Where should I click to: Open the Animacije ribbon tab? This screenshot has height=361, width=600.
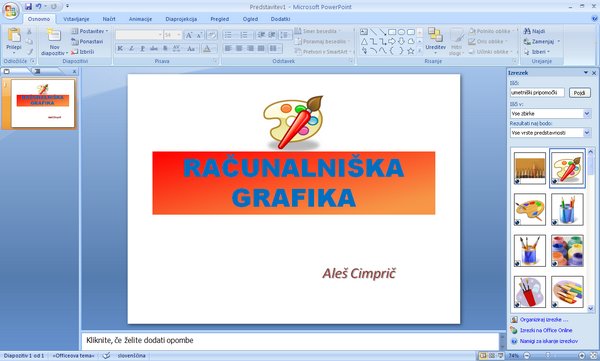tap(140, 19)
